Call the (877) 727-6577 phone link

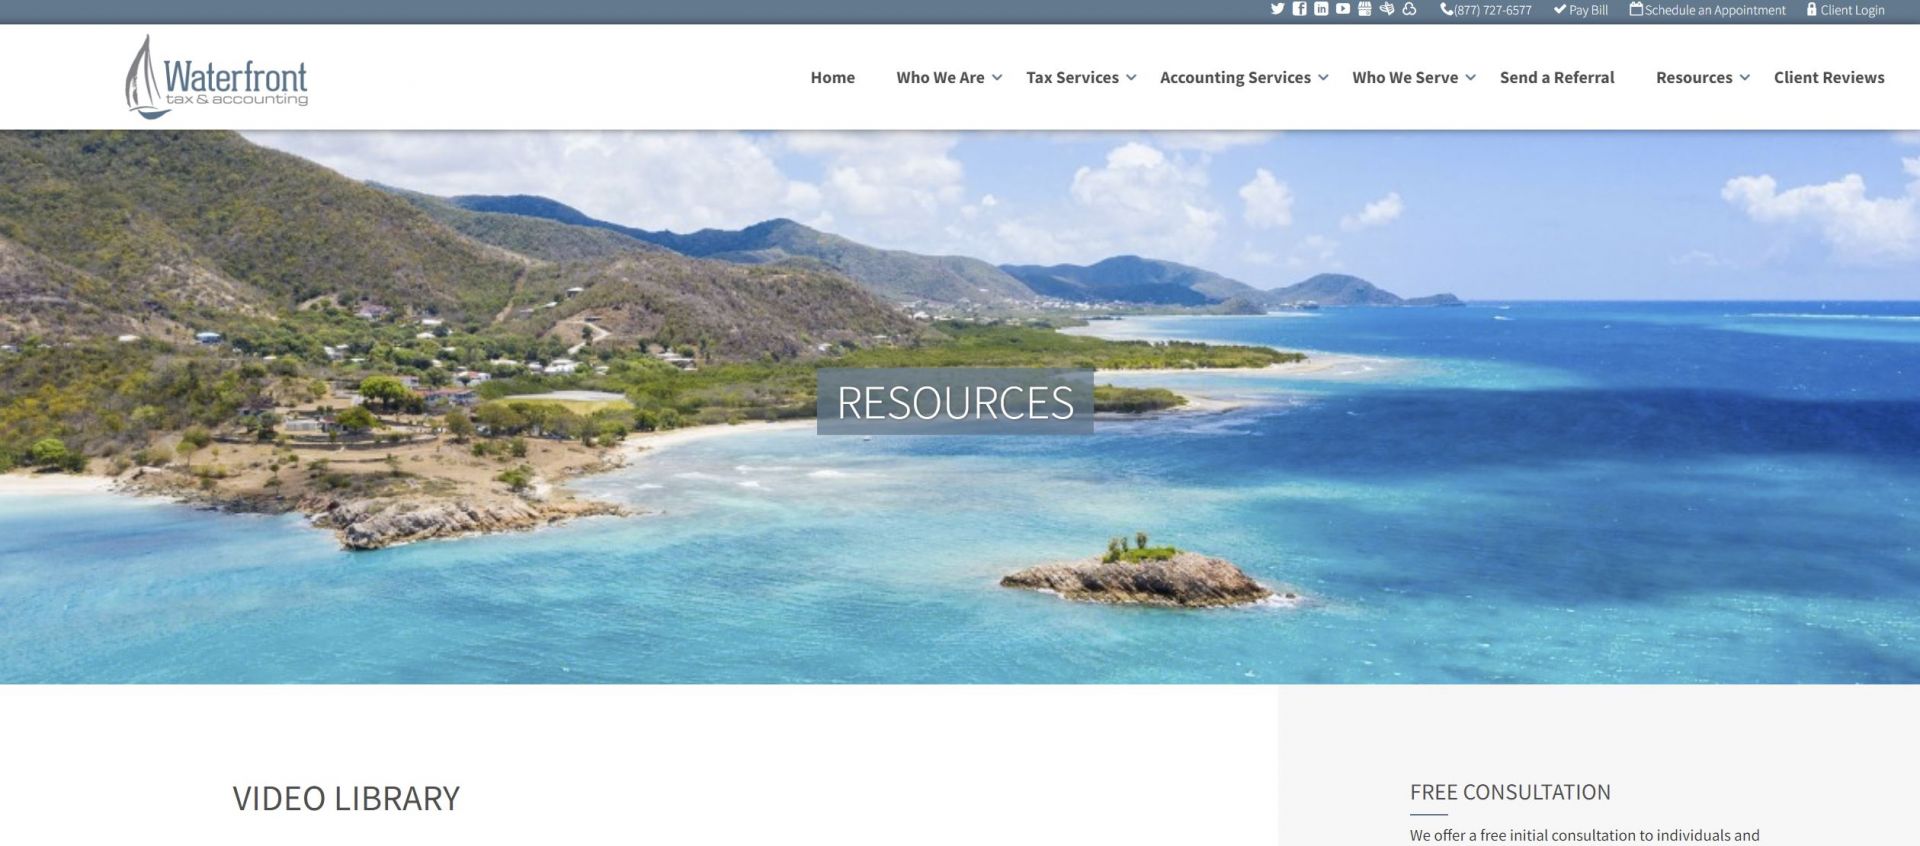1493,10
